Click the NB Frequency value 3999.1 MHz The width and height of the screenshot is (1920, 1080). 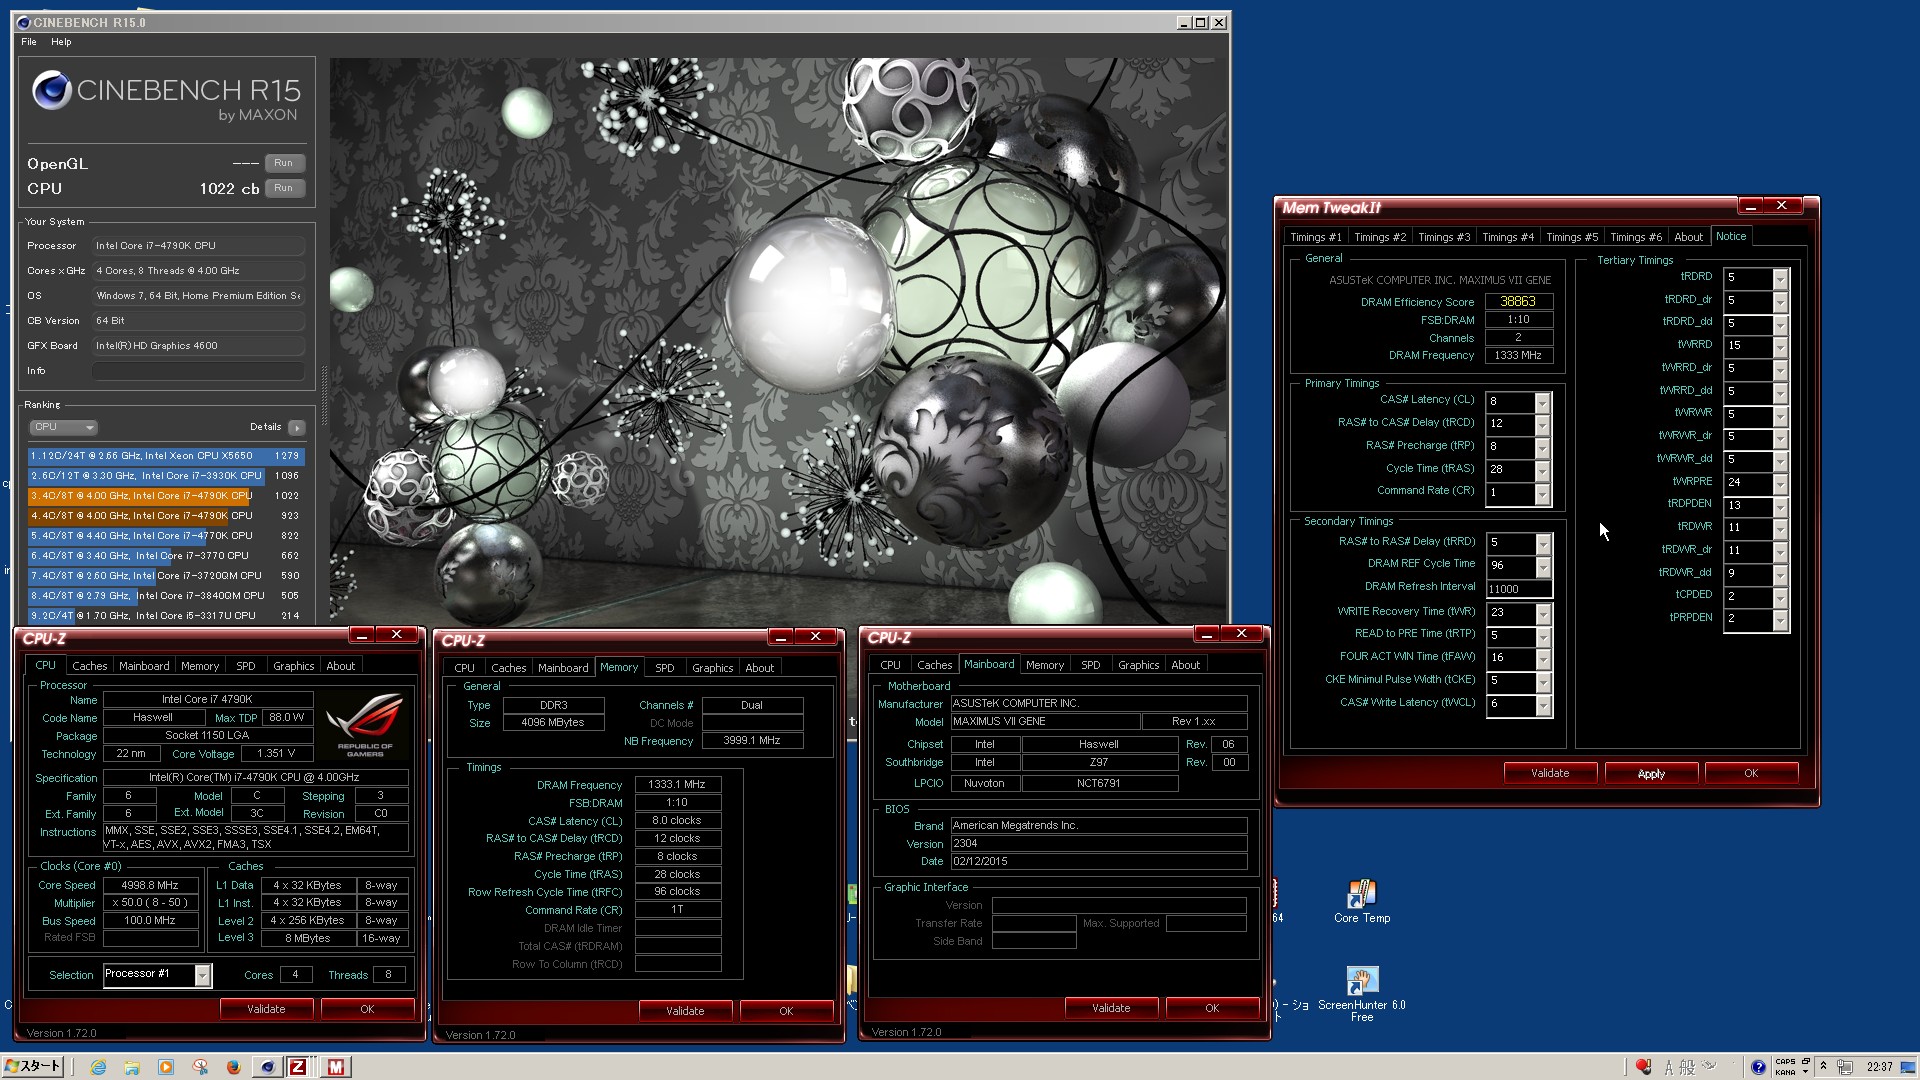click(x=752, y=740)
